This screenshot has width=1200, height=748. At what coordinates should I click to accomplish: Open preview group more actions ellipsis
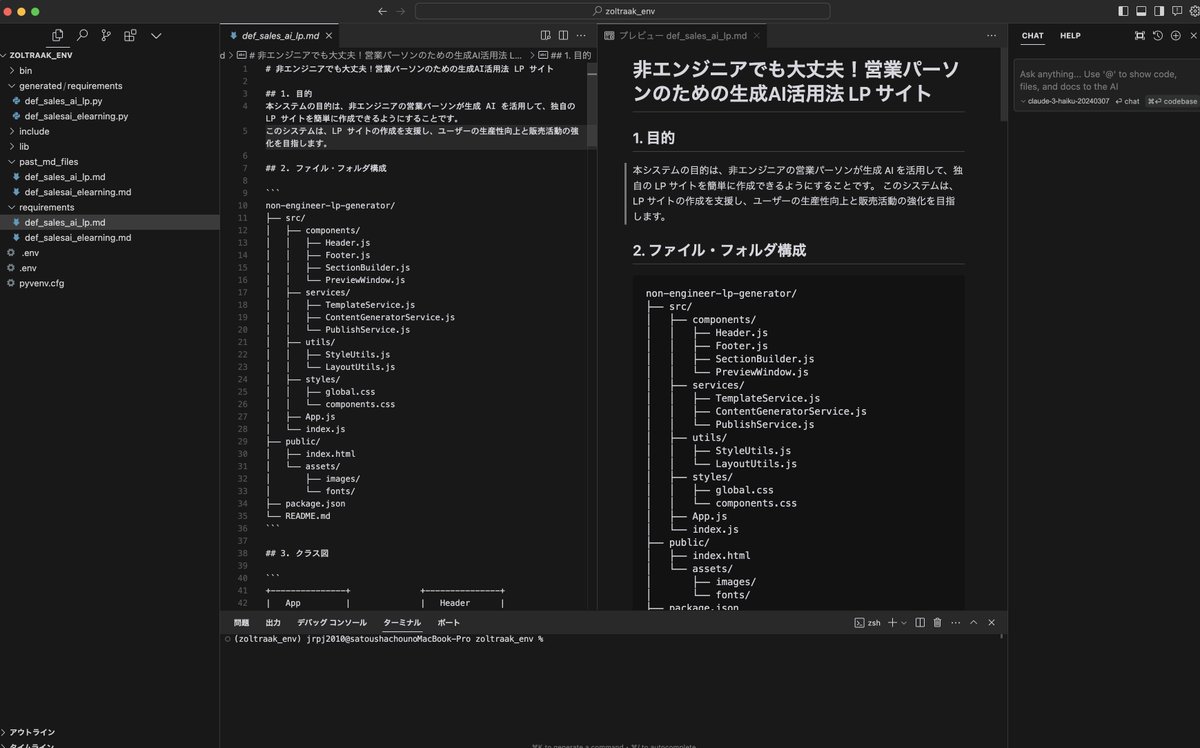point(992,35)
